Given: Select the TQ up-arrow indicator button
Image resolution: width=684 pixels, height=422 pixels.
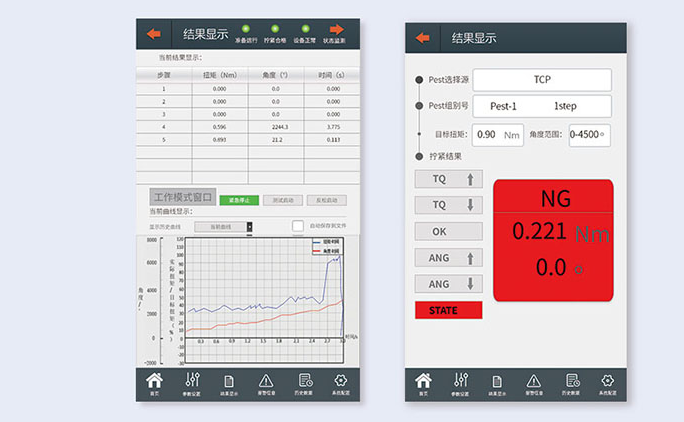Looking at the screenshot, I should coord(448,179).
